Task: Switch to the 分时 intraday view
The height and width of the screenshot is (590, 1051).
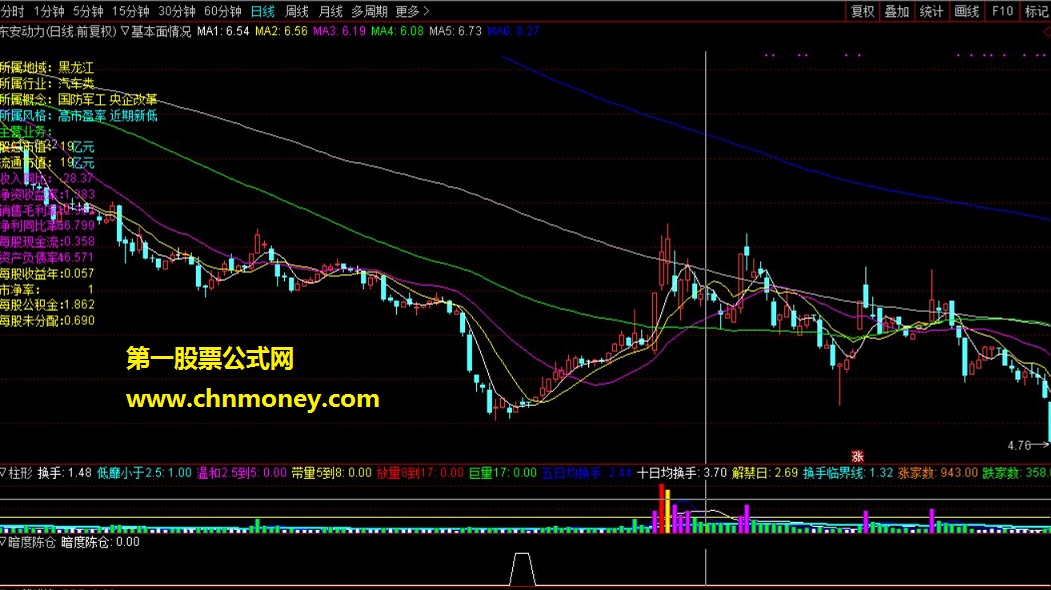Action: [x=11, y=11]
